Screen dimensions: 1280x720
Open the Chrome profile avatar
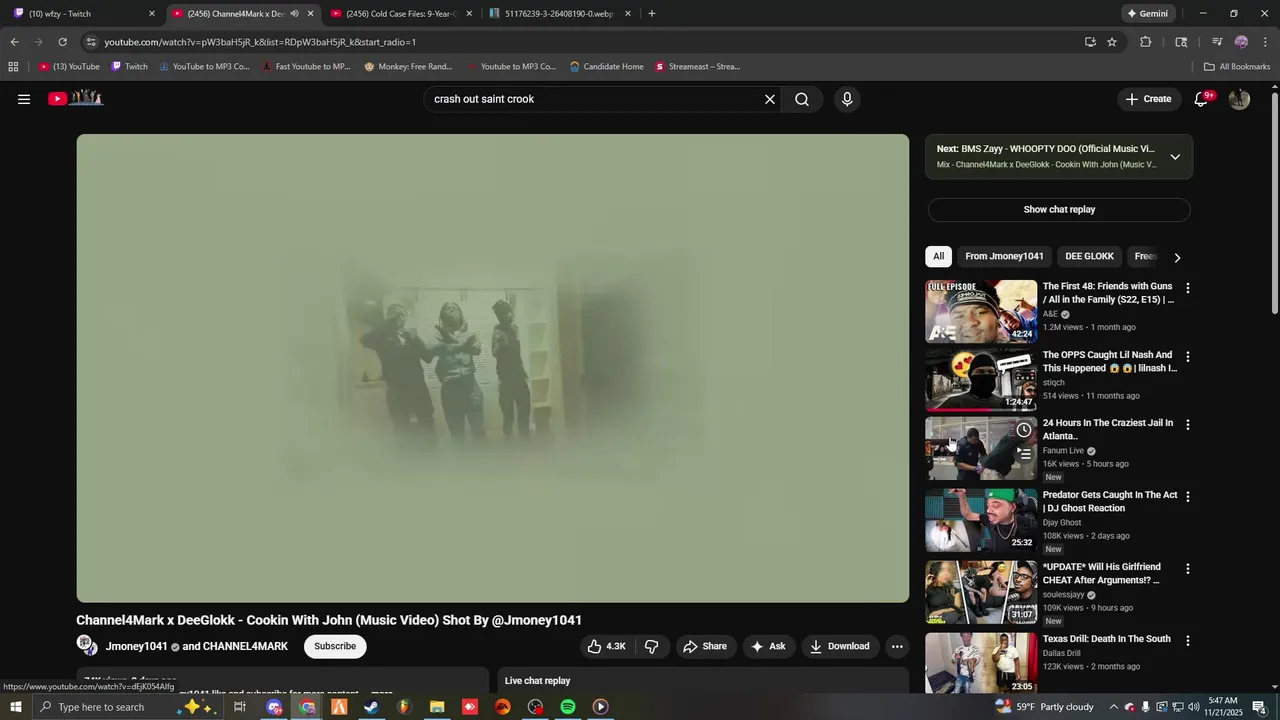pos(1241,42)
